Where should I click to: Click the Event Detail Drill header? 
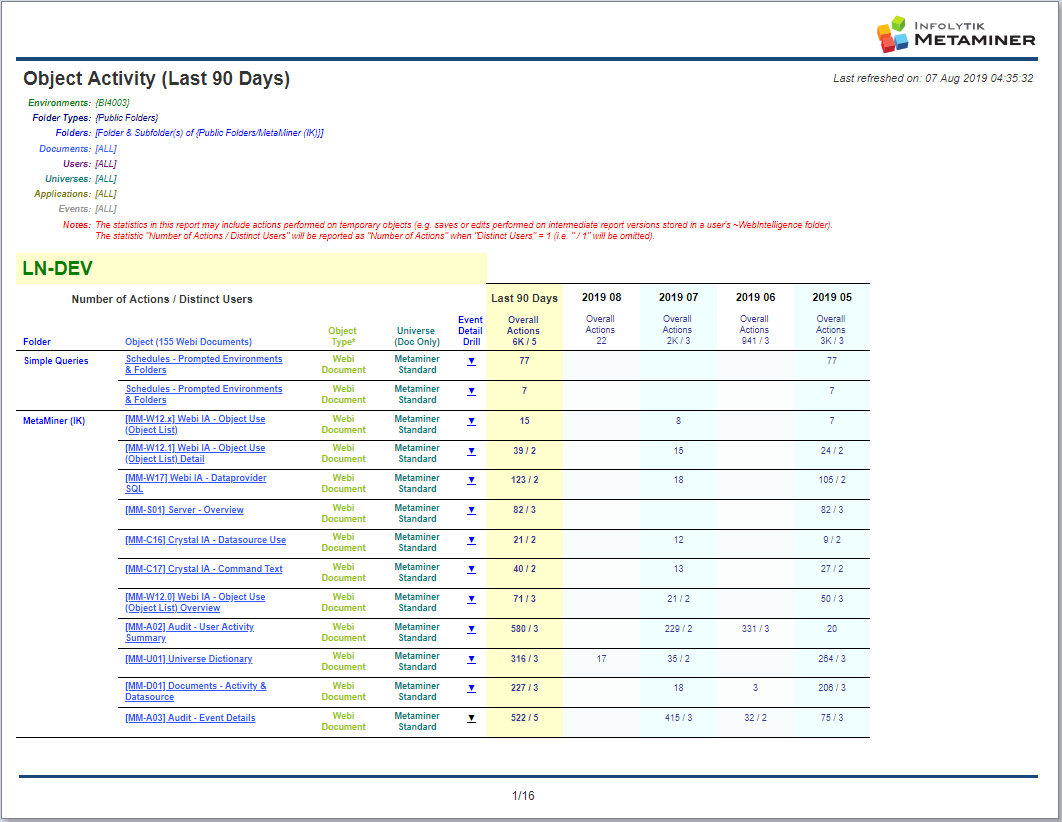coord(471,331)
